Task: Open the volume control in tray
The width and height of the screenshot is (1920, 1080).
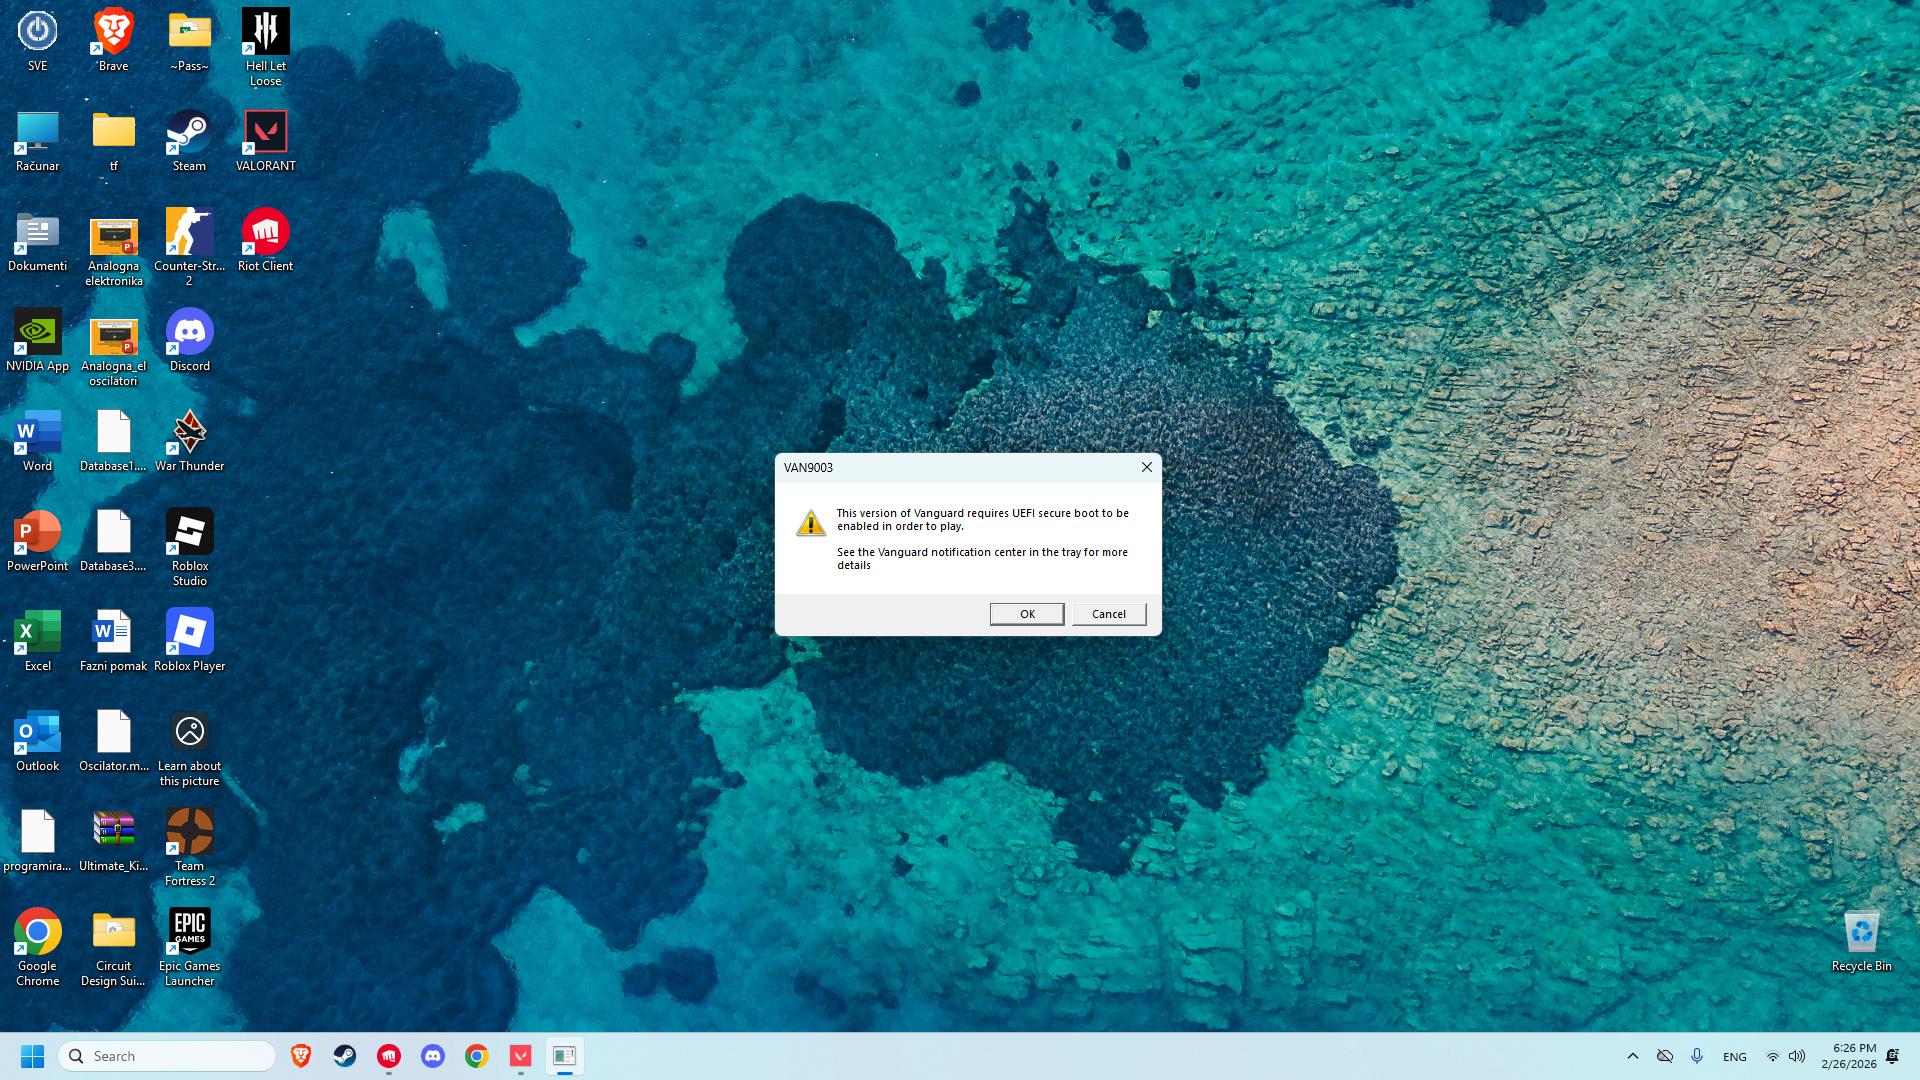Action: pos(1797,1056)
